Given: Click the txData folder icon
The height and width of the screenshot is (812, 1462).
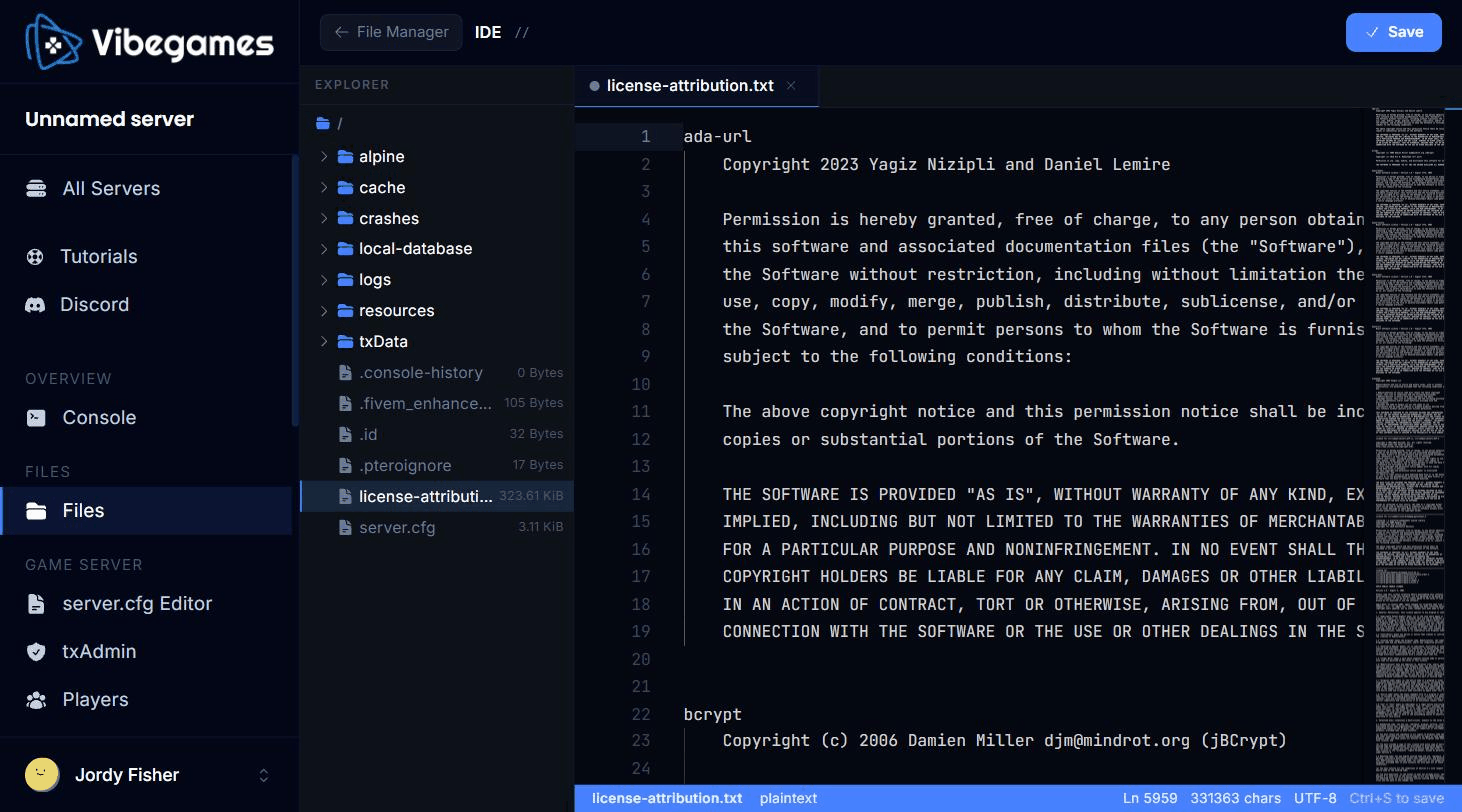Looking at the screenshot, I should click(346, 341).
